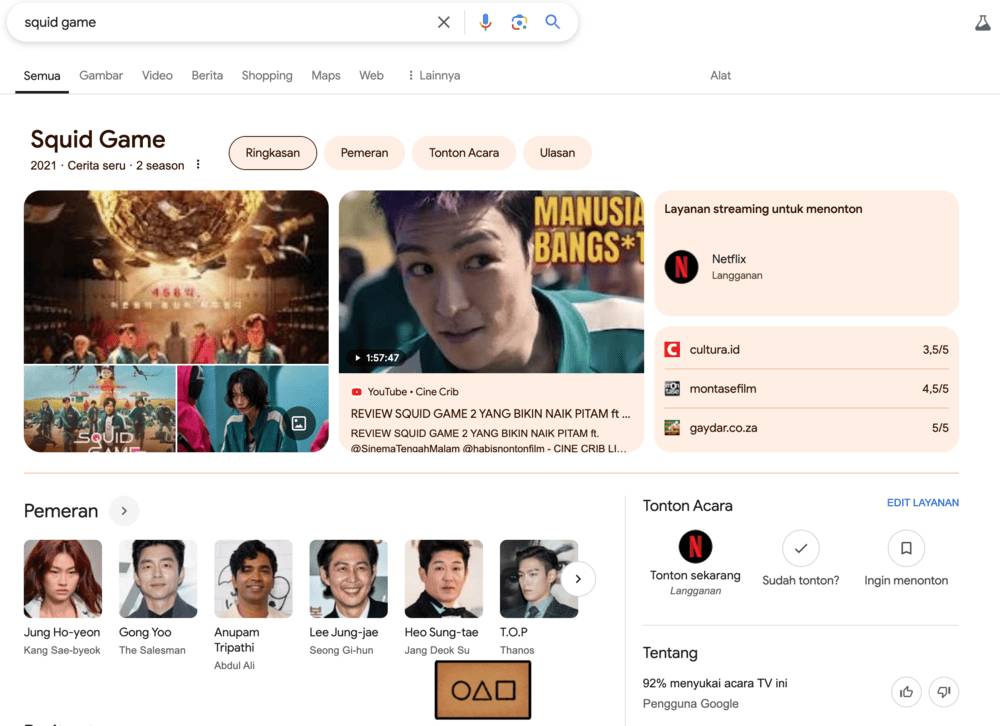This screenshot has height=726, width=1000.
Task: Click the EDIT LAYANAN link
Action: pyautogui.click(x=922, y=503)
